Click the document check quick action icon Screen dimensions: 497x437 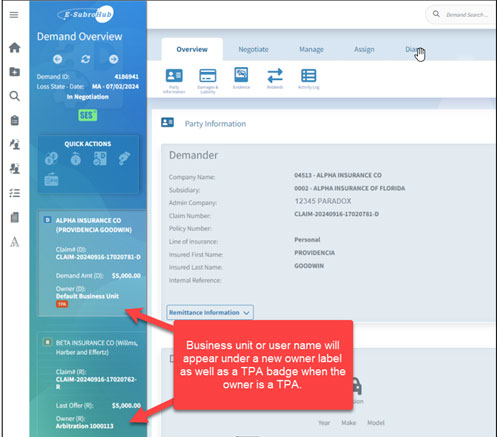100,159
